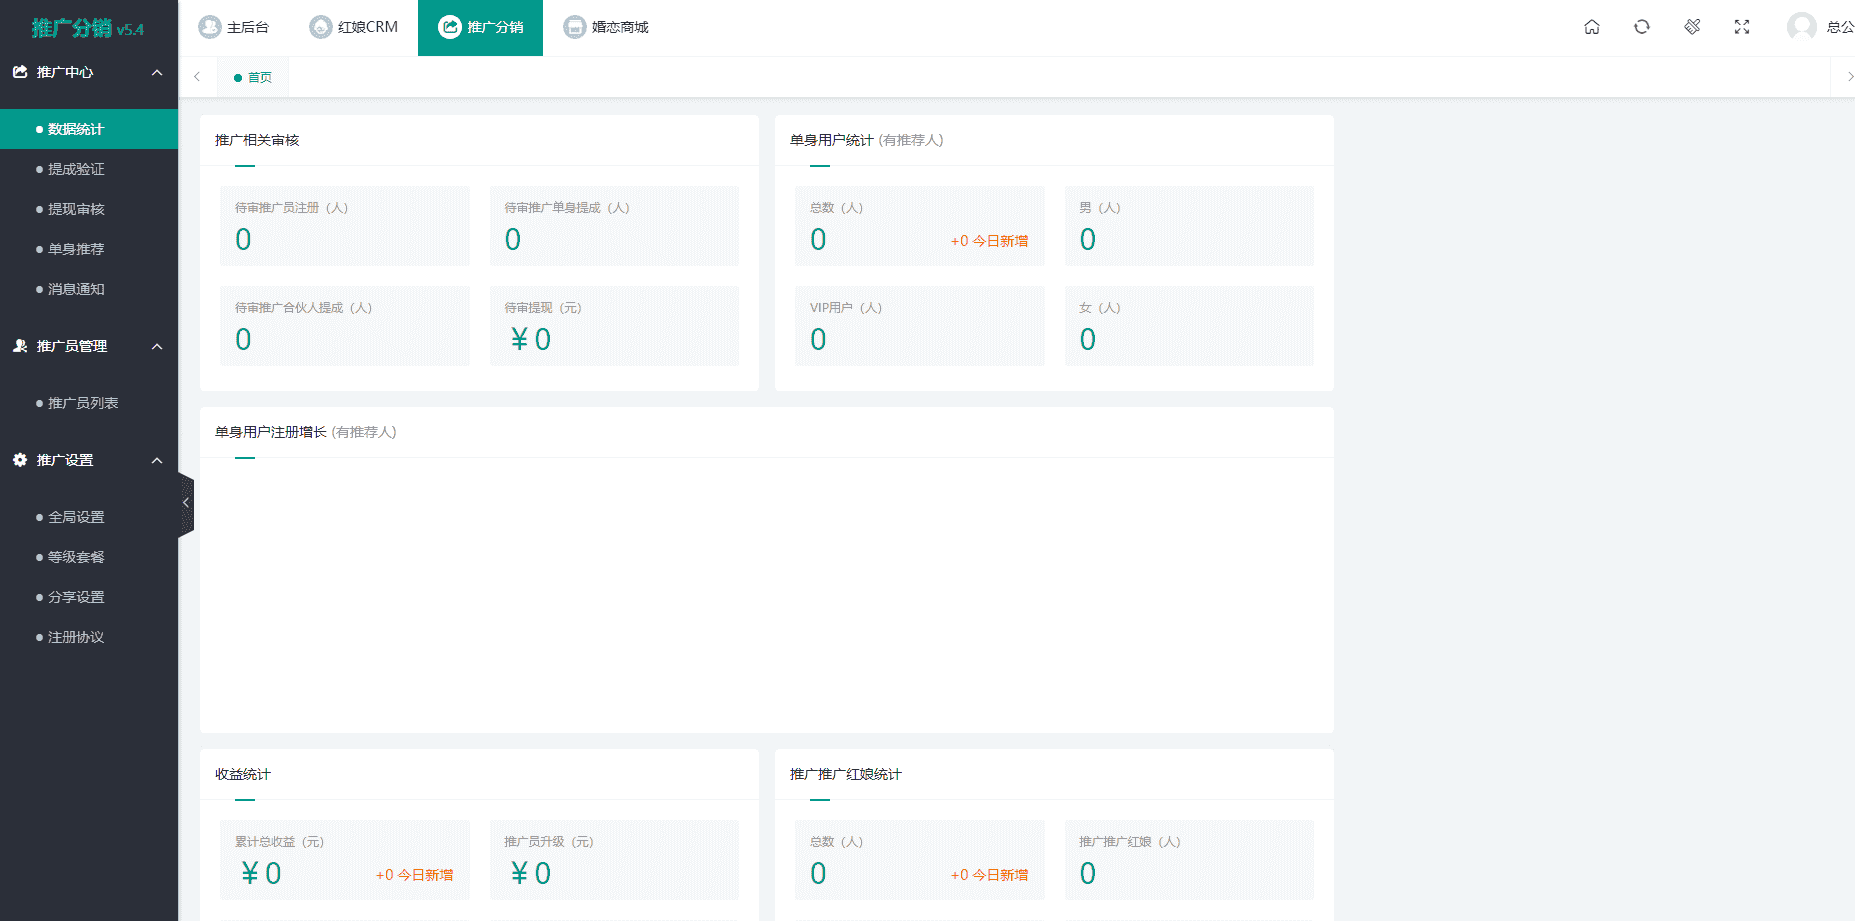This screenshot has width=1855, height=921.
Task: Collapse the 推广中心 menu group
Action: click(x=157, y=72)
